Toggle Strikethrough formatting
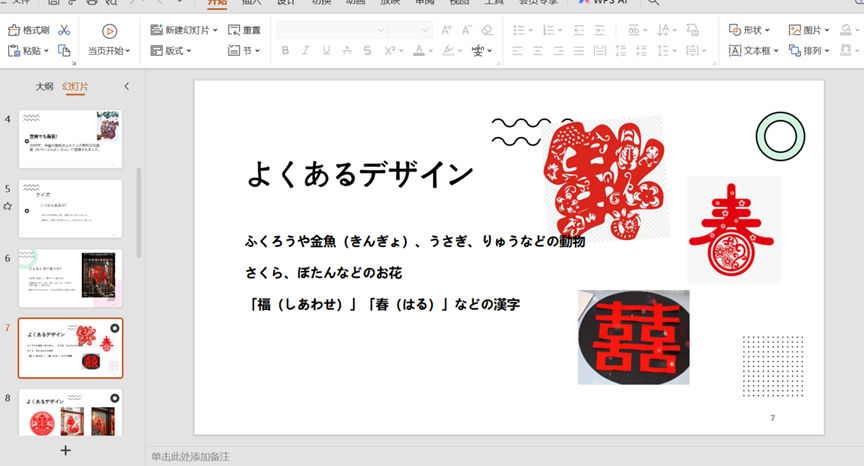 pyautogui.click(x=347, y=51)
